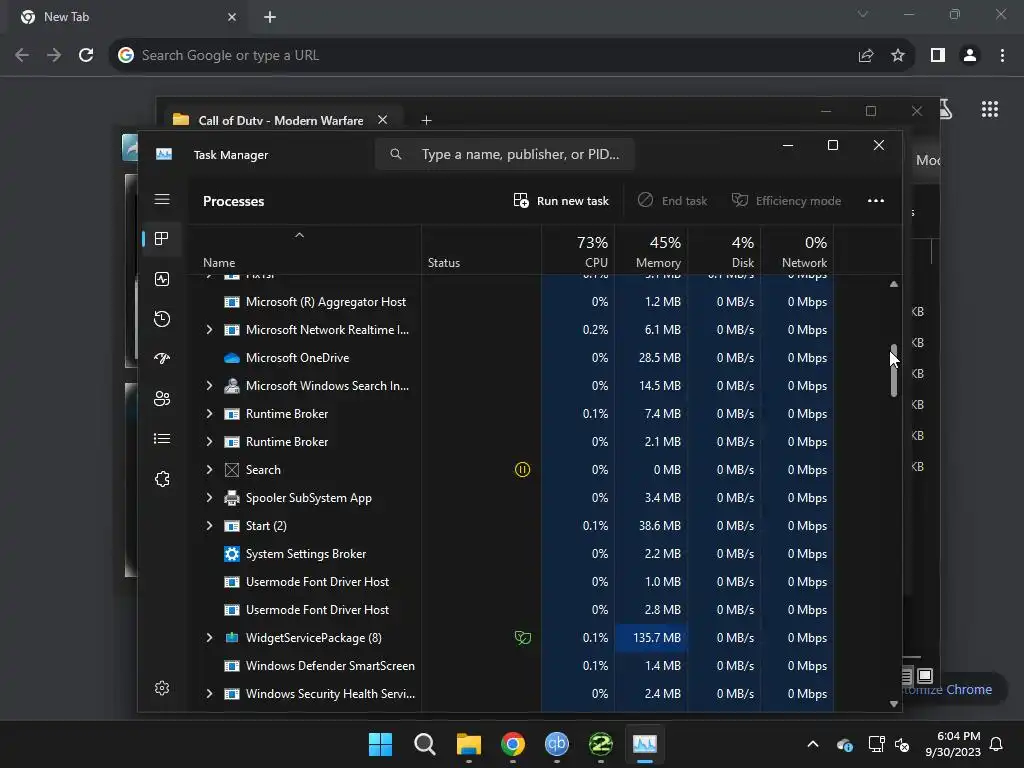Open a new Chrome tab with plus button
Screen dimensions: 1024x768
pos(270,17)
